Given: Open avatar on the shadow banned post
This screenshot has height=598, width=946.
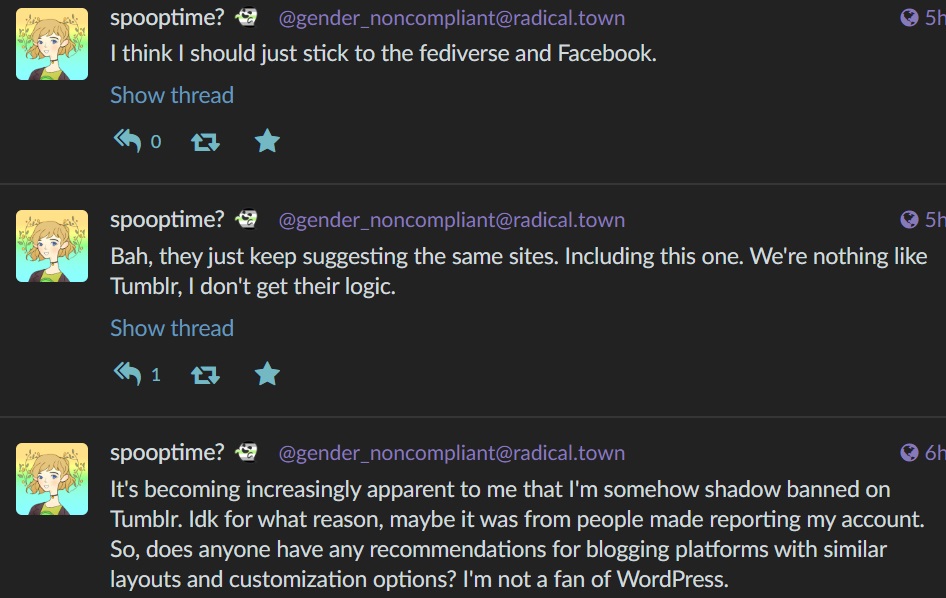Looking at the screenshot, I should [52, 479].
